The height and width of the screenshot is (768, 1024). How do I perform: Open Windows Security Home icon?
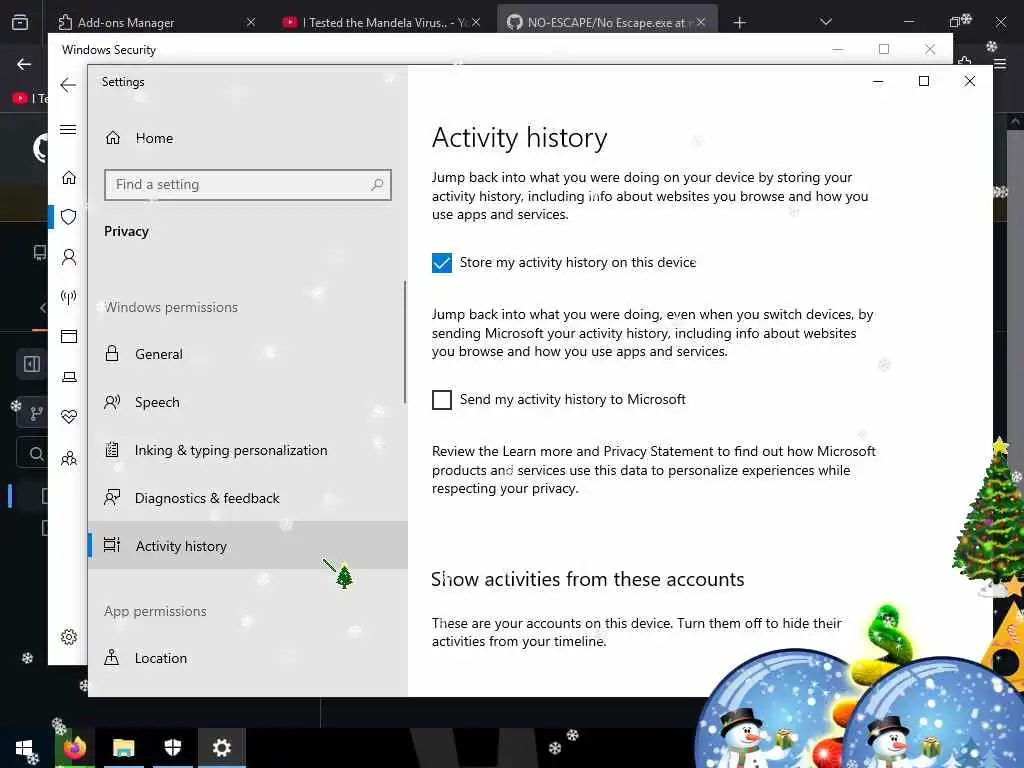pyautogui.click(x=69, y=178)
